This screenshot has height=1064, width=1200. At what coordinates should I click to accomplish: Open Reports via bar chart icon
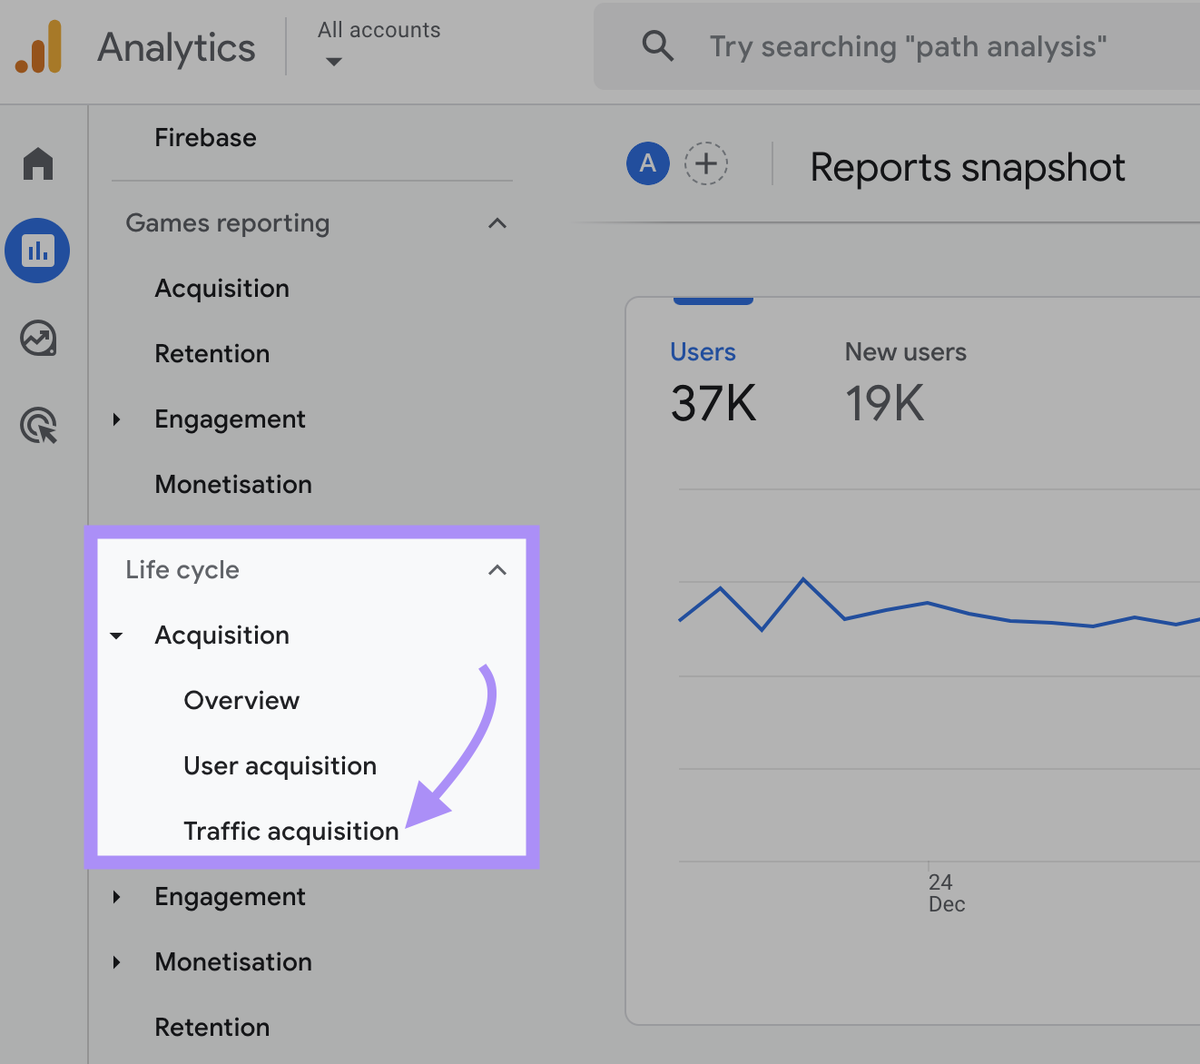(x=37, y=251)
